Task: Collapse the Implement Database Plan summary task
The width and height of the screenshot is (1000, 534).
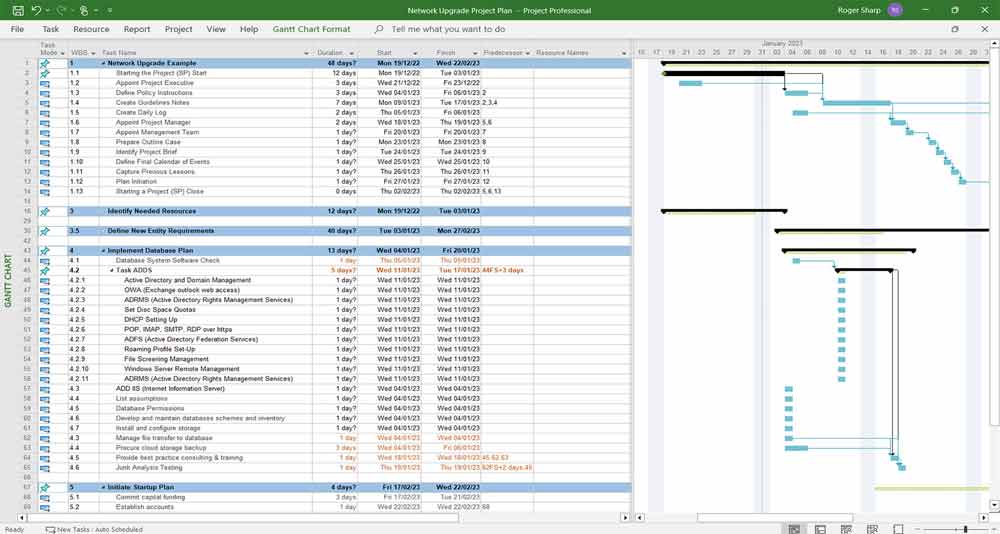Action: [x=104, y=250]
